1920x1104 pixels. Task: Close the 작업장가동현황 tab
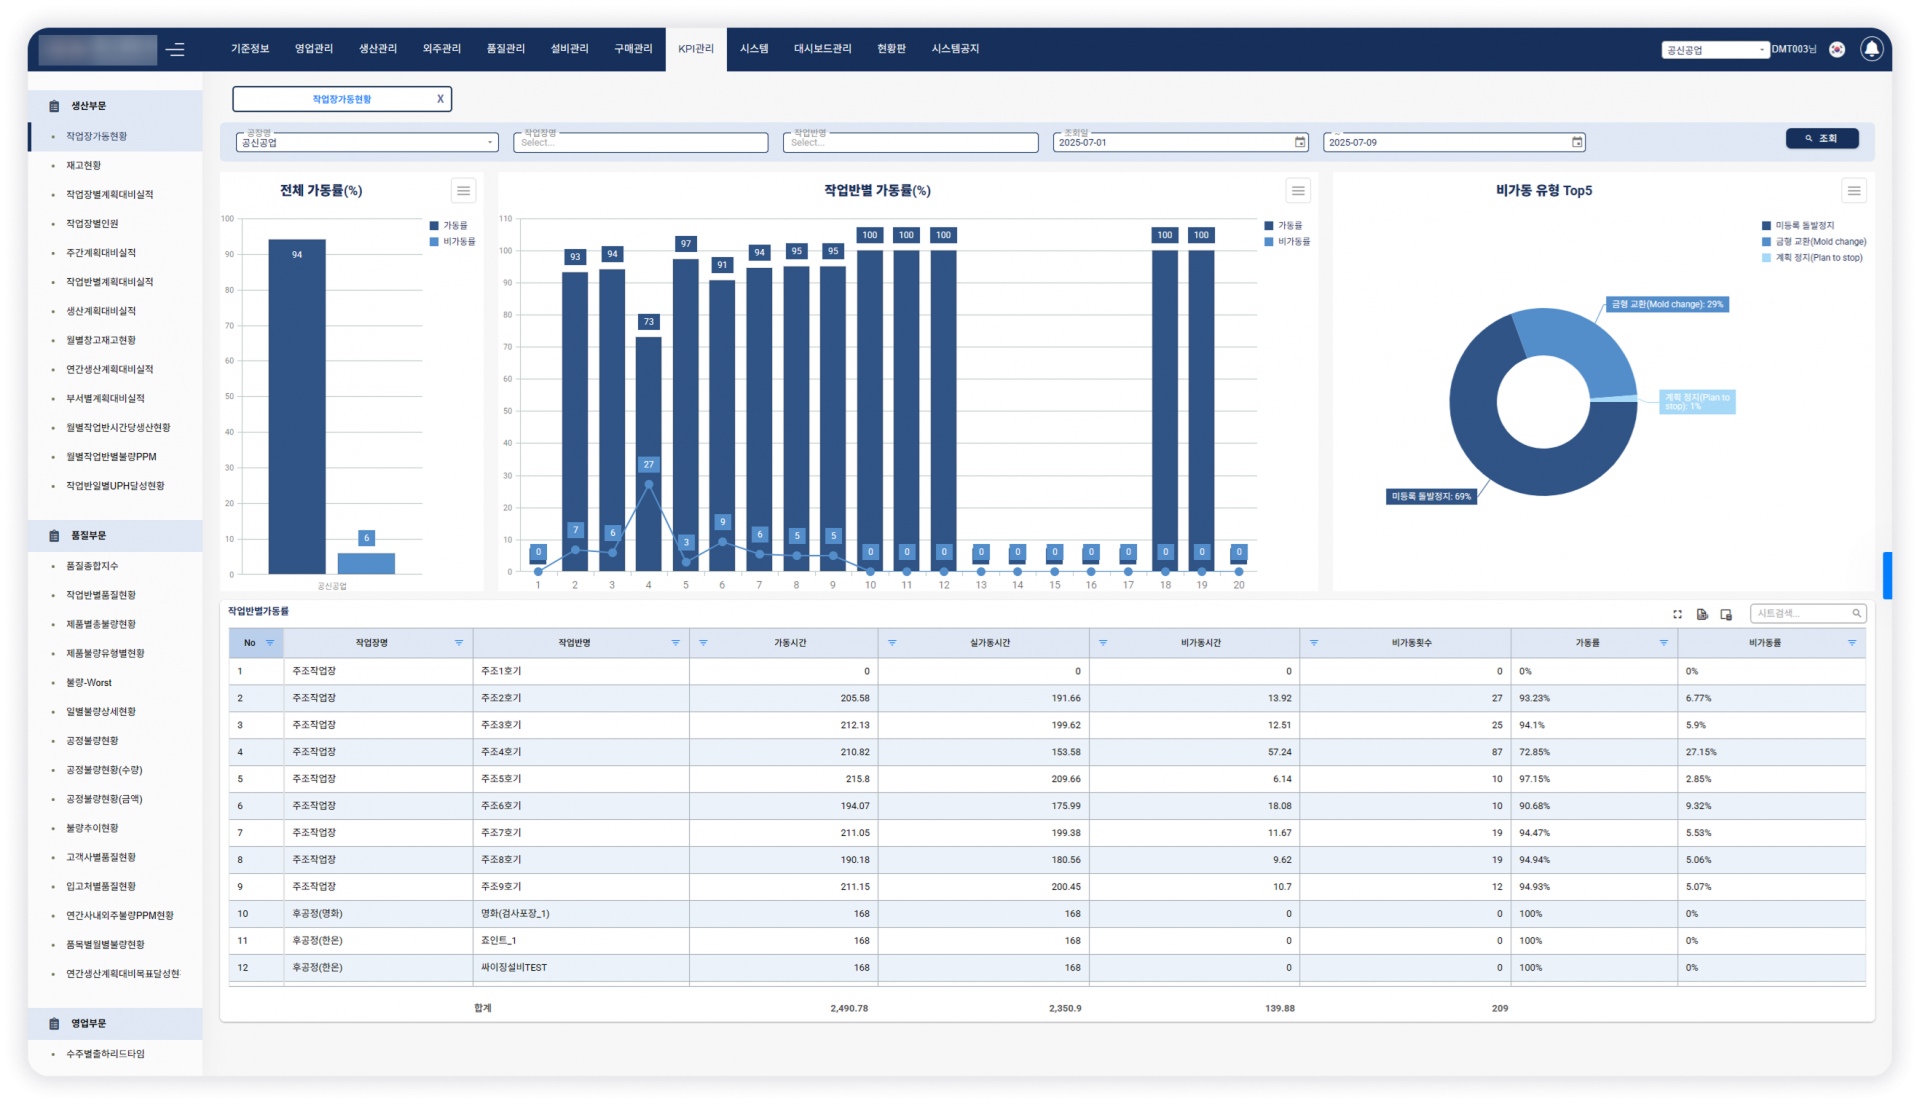coord(440,99)
